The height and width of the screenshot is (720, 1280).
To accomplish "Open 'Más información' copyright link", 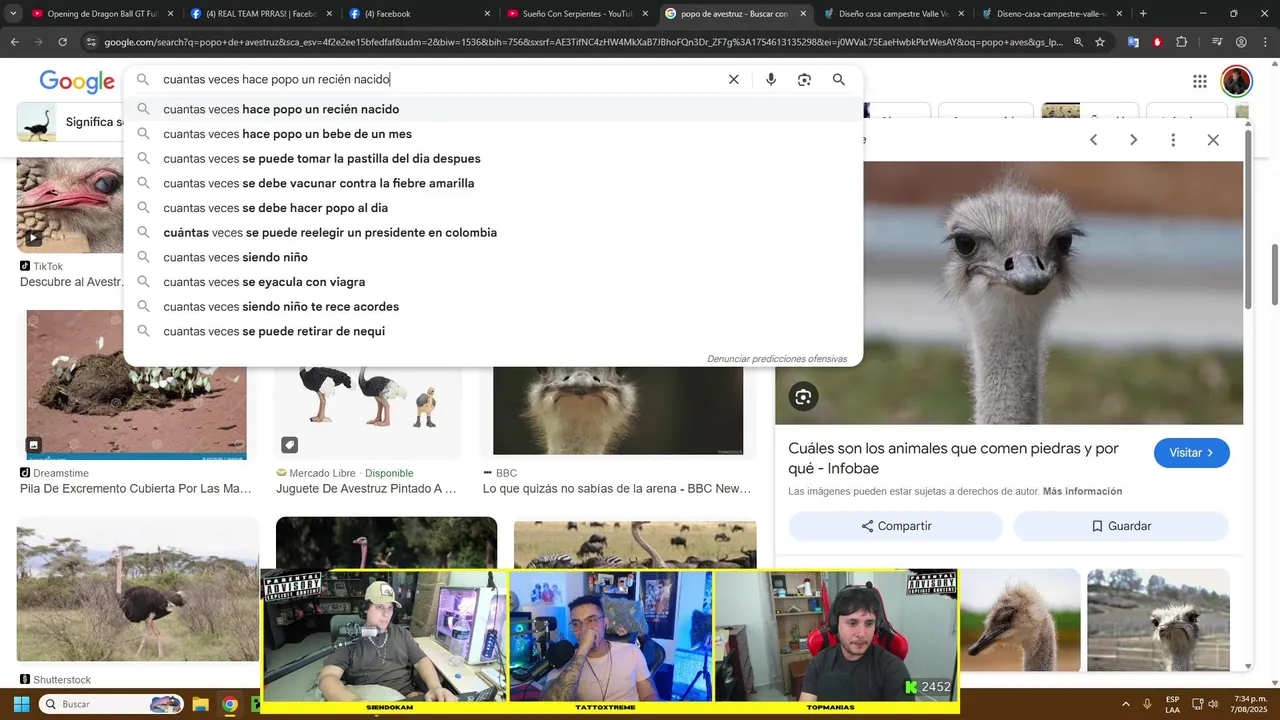I will (1082, 491).
